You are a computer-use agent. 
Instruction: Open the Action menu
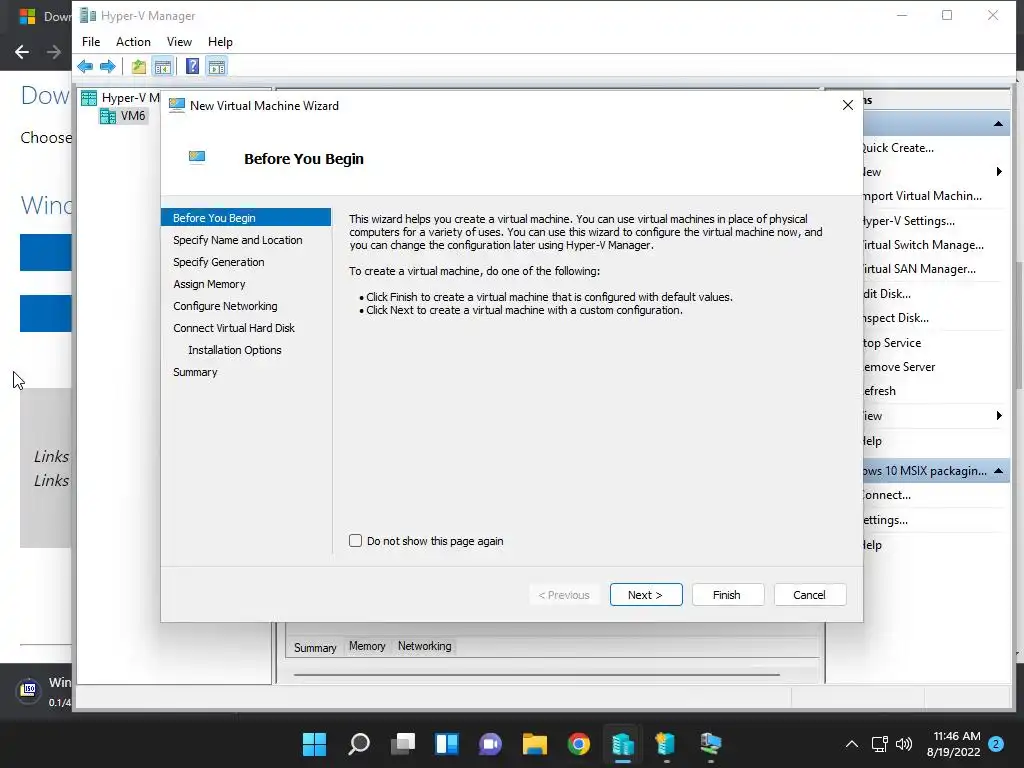[133, 42]
